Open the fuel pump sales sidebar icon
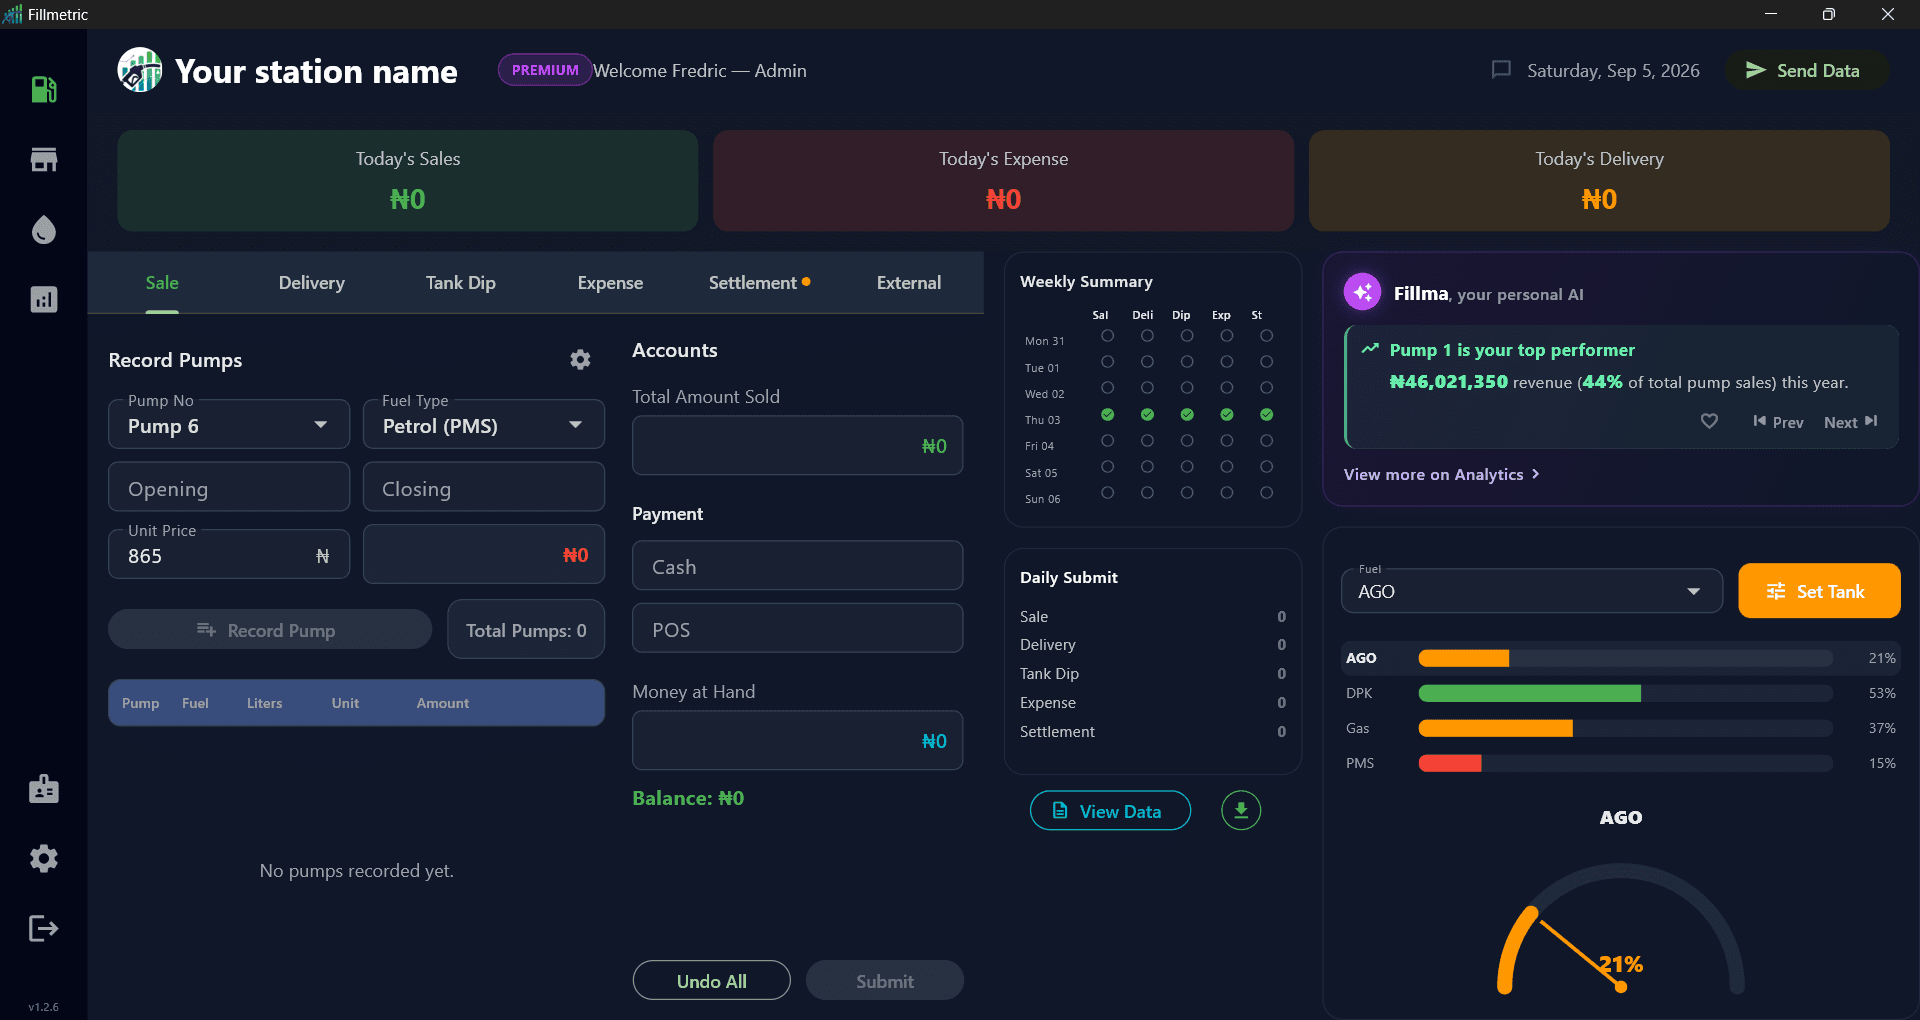This screenshot has width=1920, height=1020. click(x=44, y=90)
